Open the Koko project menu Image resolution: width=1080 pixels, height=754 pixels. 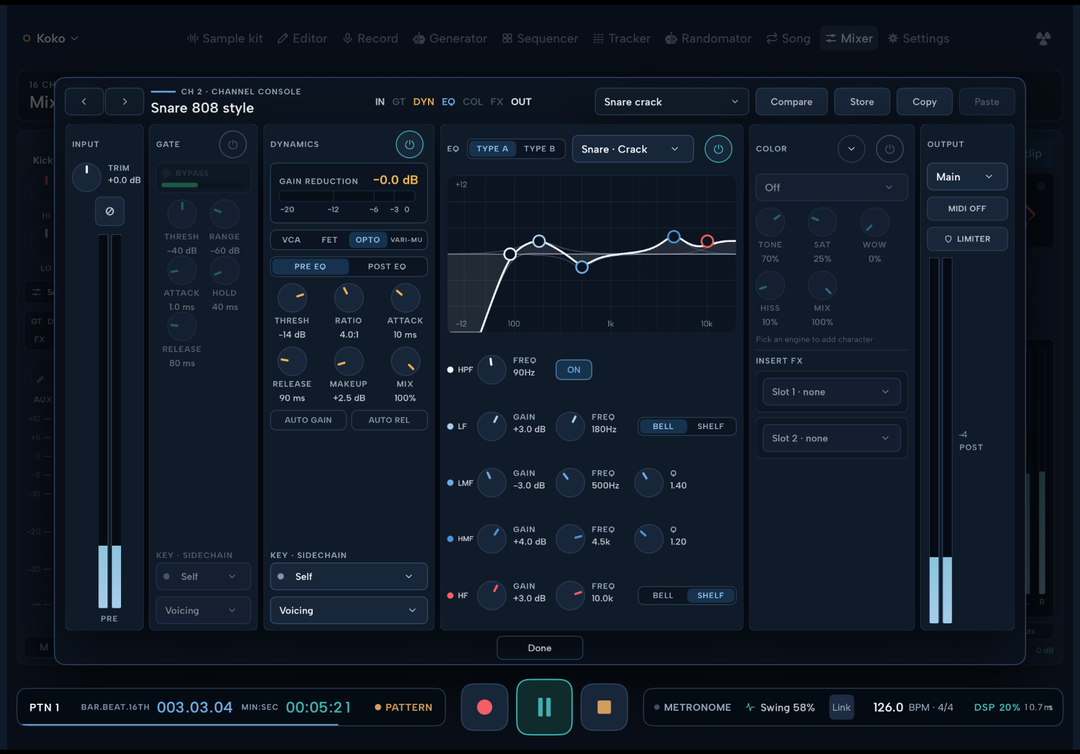point(51,39)
